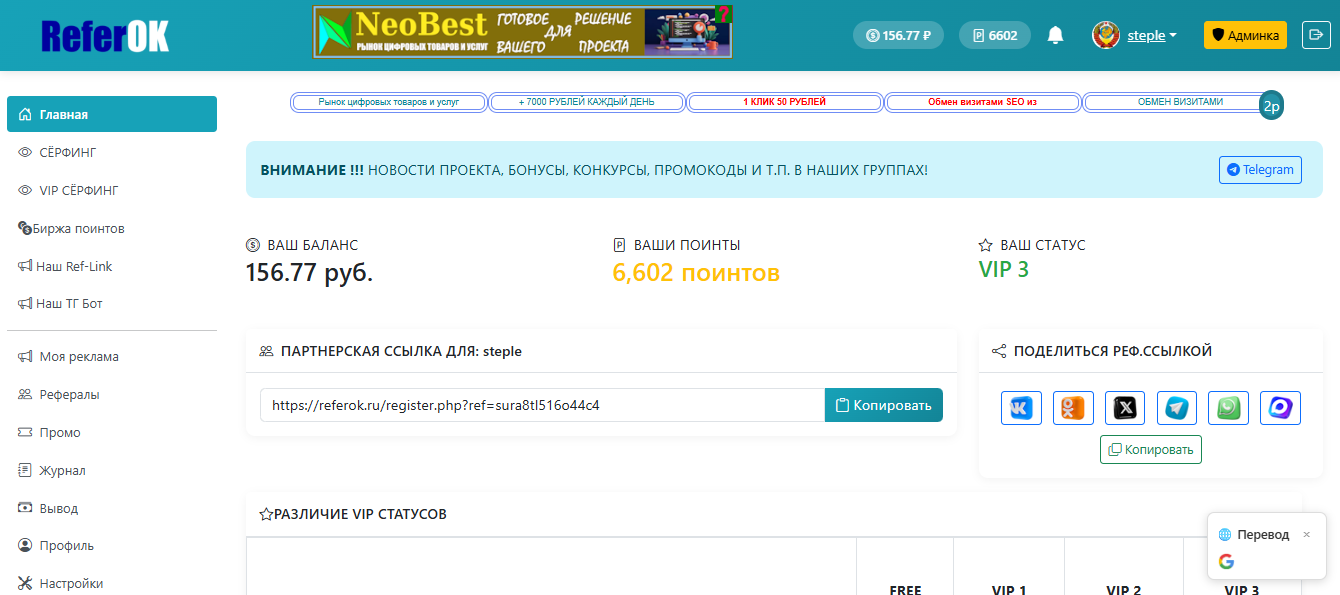The width and height of the screenshot is (1340, 595).
Task: Click the referral link input field
Action: click(542, 405)
